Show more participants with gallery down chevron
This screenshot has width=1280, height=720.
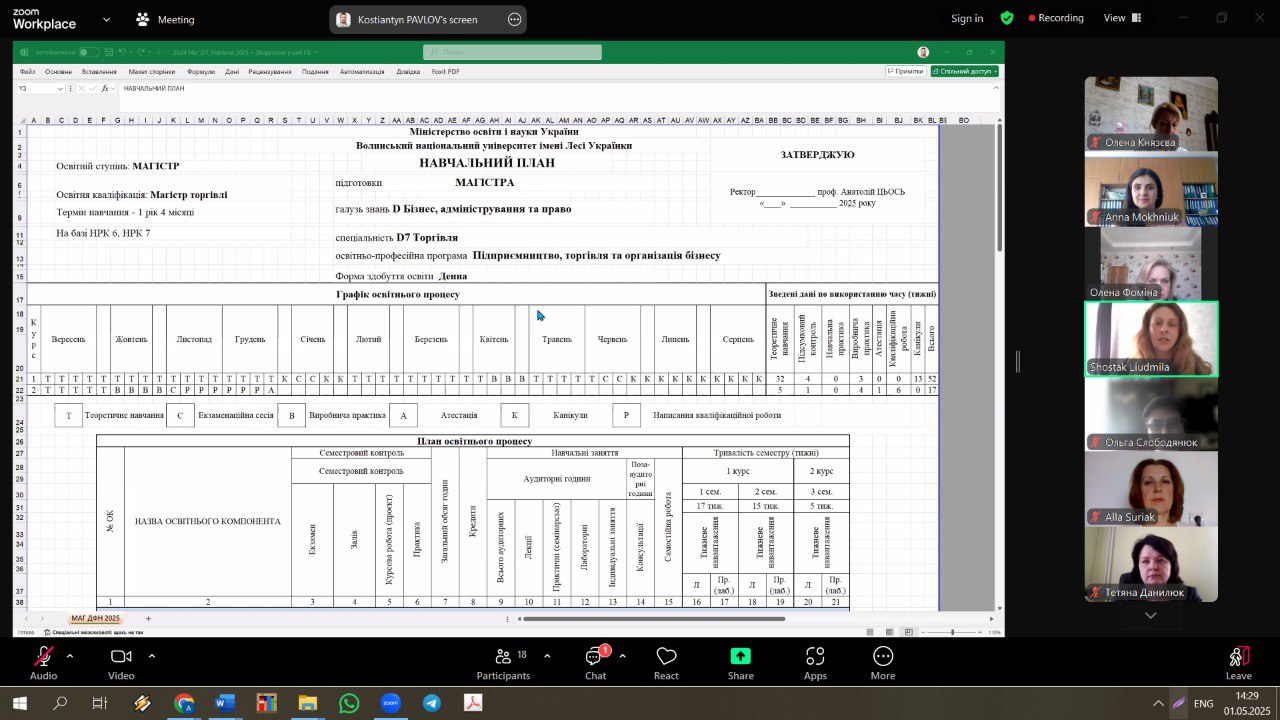click(x=1150, y=616)
